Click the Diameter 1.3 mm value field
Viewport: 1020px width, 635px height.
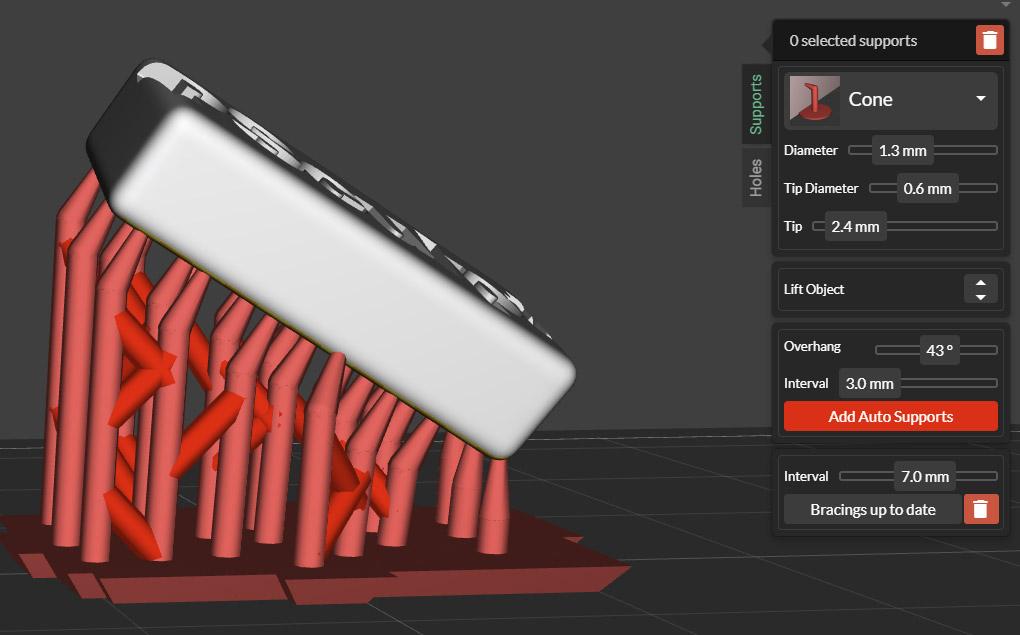[x=902, y=150]
